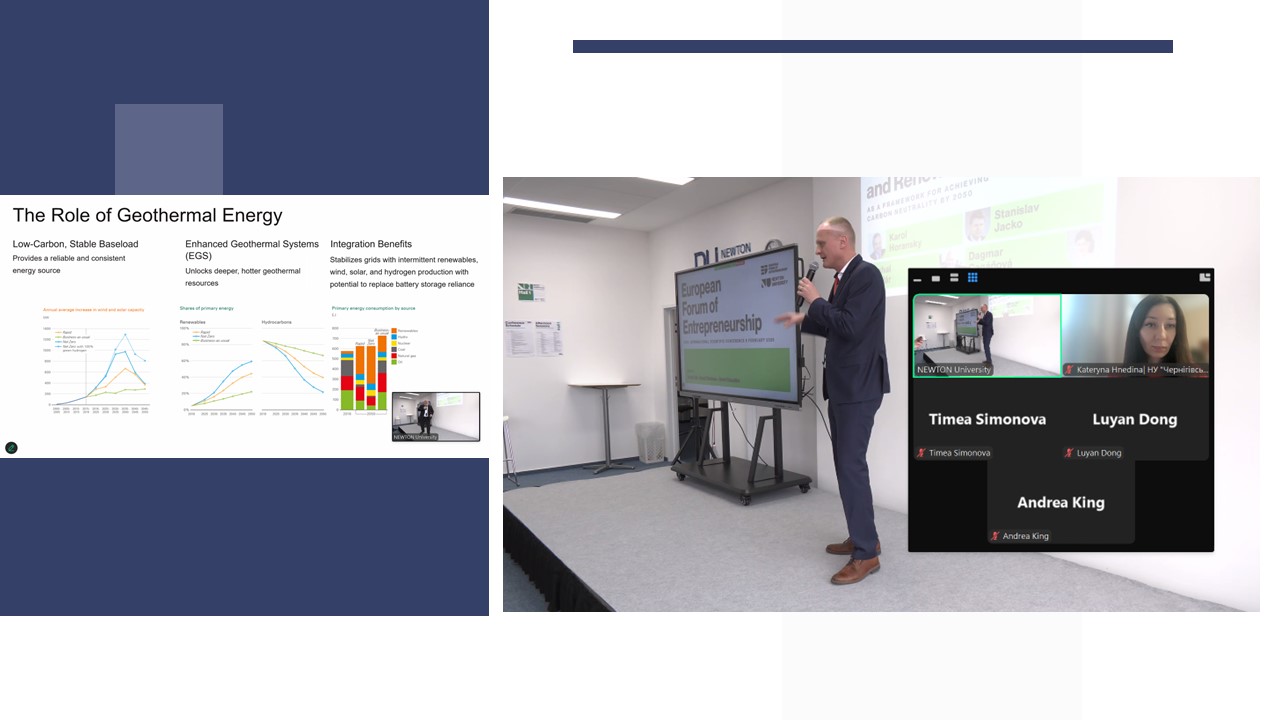Click the large Andrea King name tile

[x=1061, y=502]
